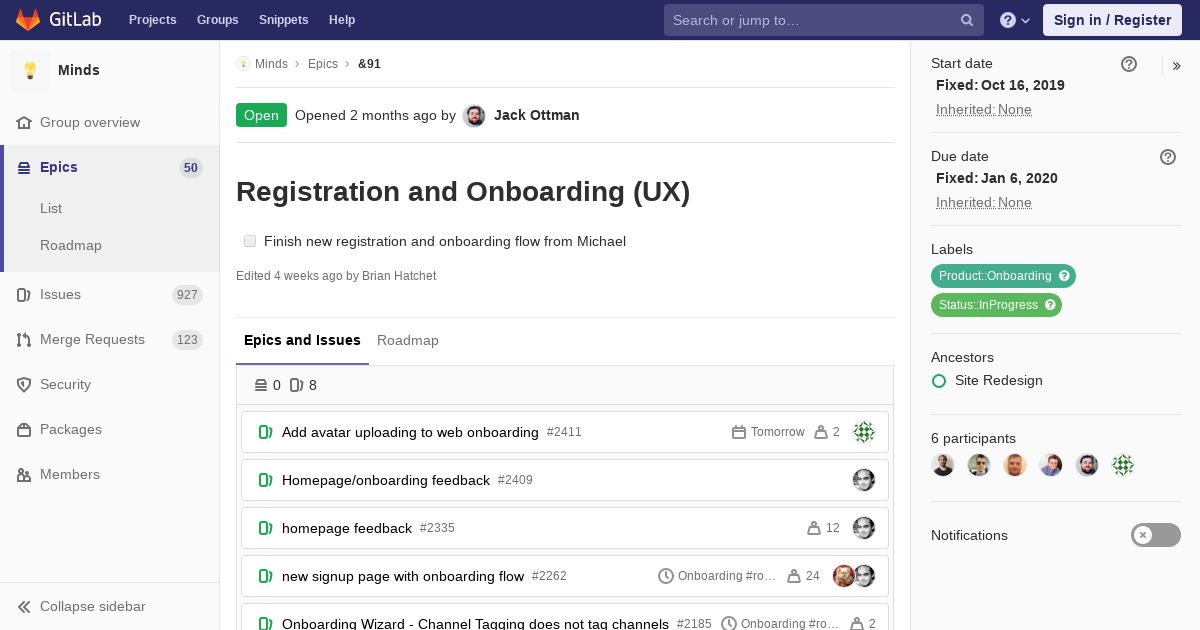Click the Start date help icon
1200x630 pixels.
[1129, 64]
